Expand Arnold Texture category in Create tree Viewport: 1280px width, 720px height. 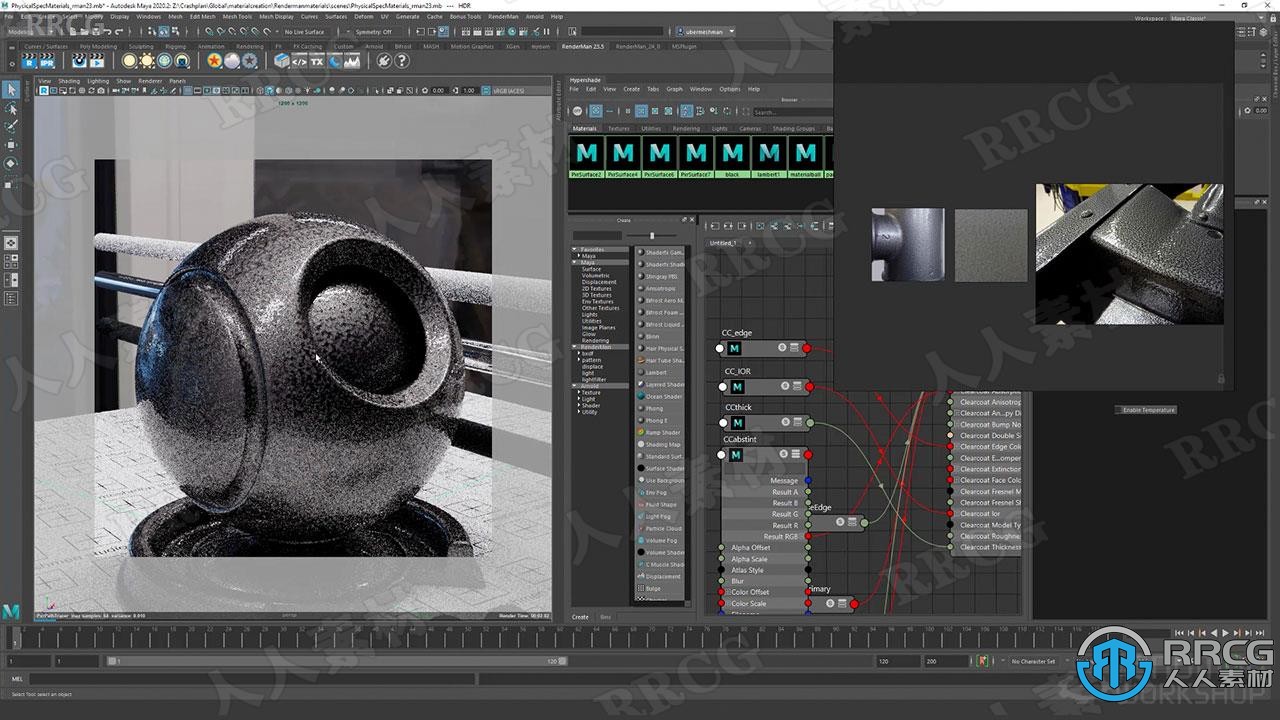coord(579,392)
